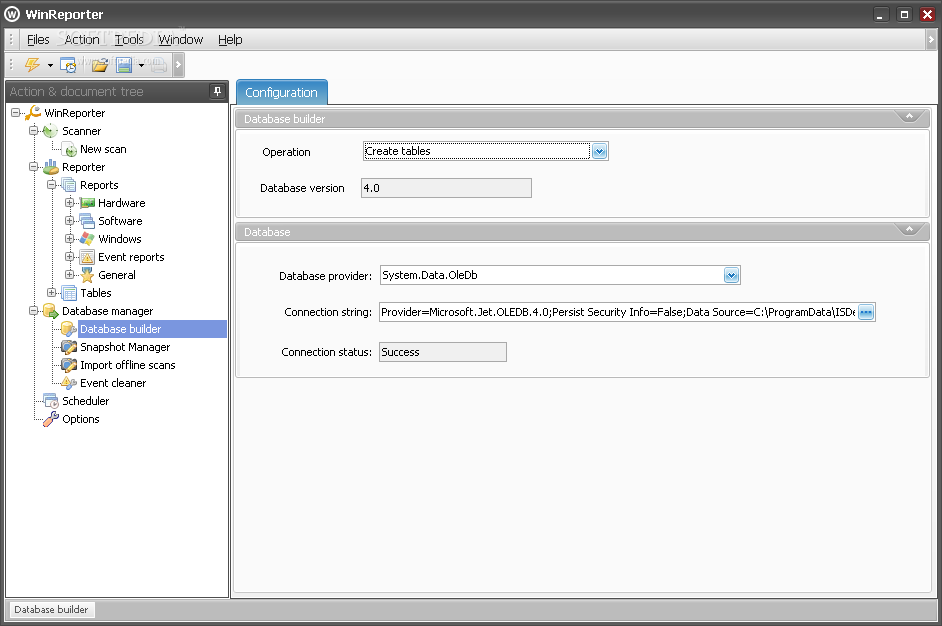The height and width of the screenshot is (626, 942).
Task: Click the WinReporter wrench root icon
Action: pos(33,112)
